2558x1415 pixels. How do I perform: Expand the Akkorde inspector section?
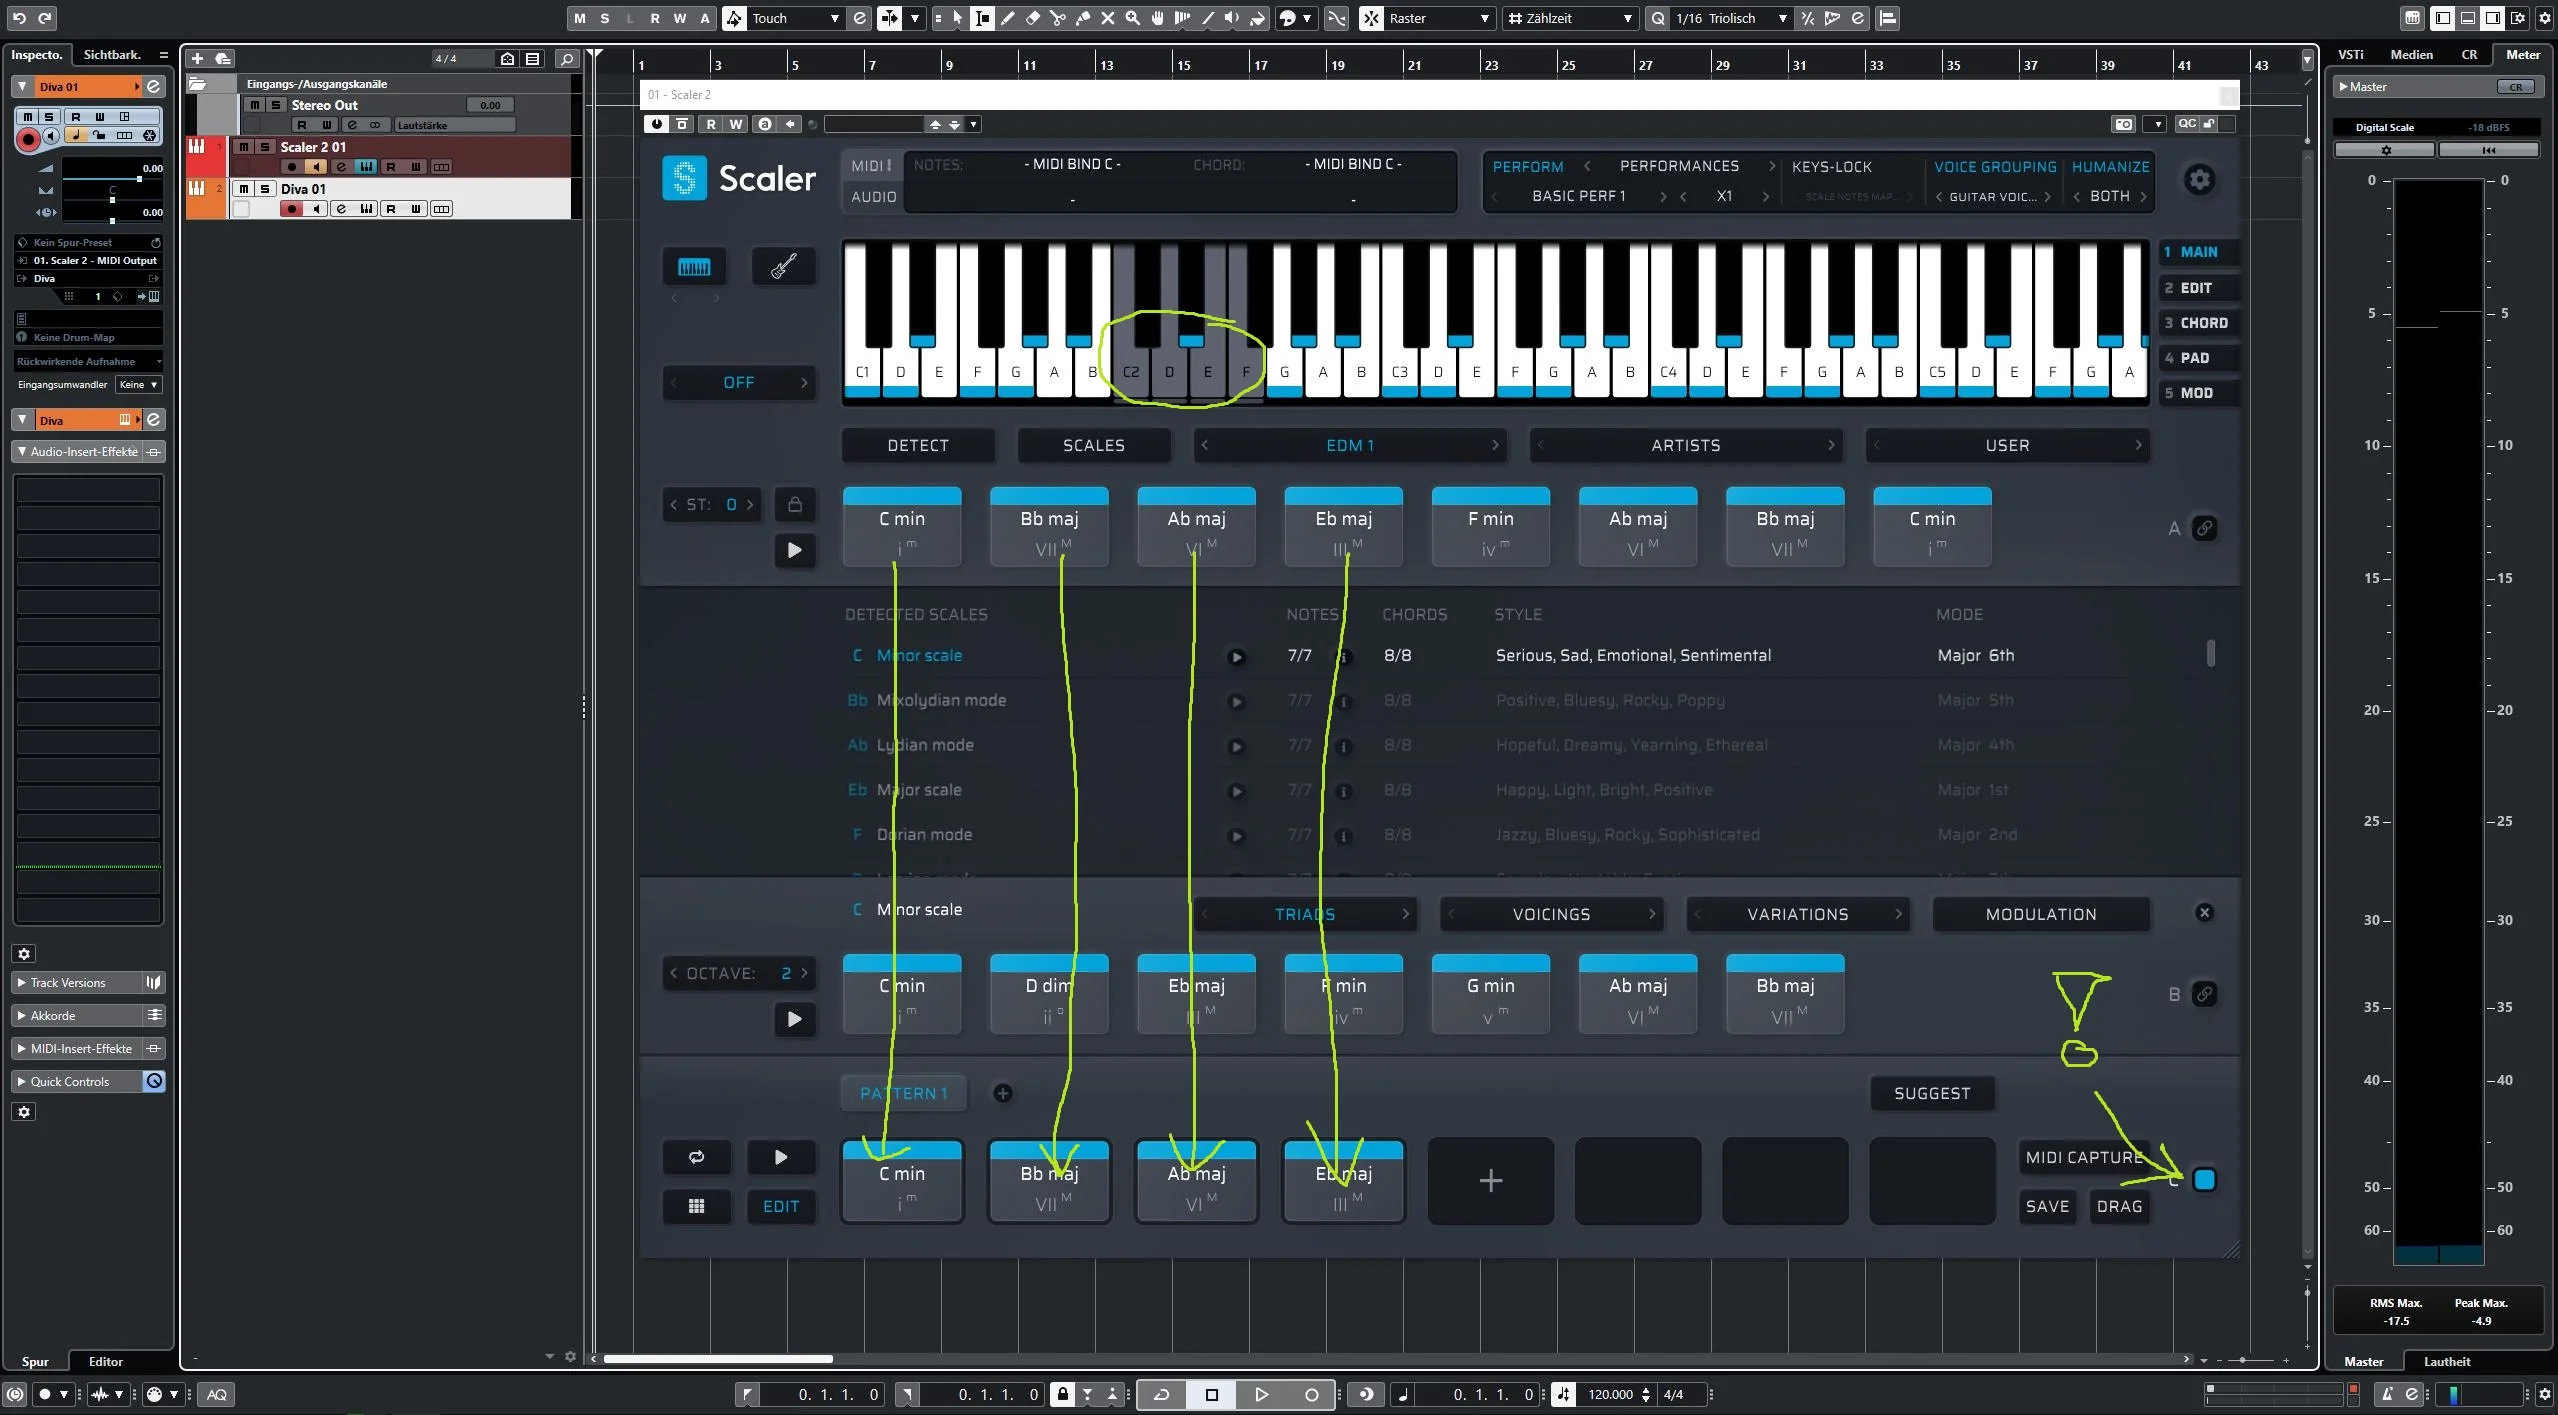pyautogui.click(x=77, y=1016)
